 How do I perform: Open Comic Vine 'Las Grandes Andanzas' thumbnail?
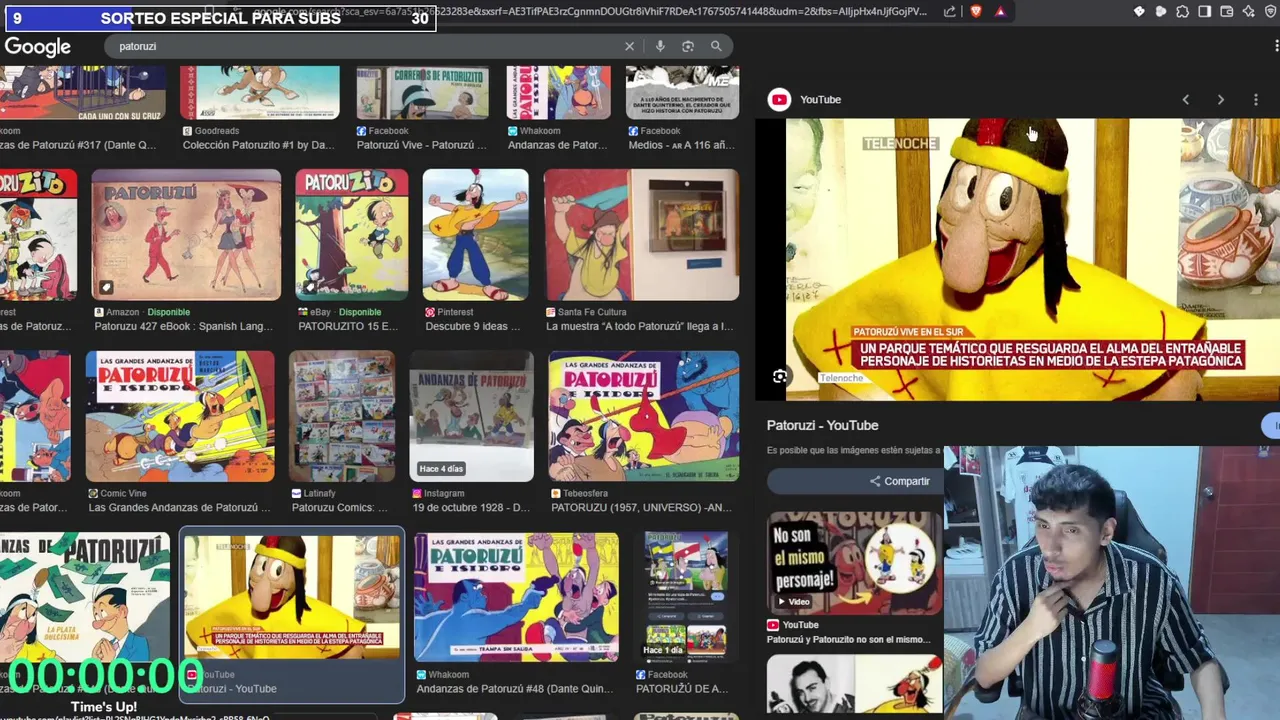click(180, 416)
